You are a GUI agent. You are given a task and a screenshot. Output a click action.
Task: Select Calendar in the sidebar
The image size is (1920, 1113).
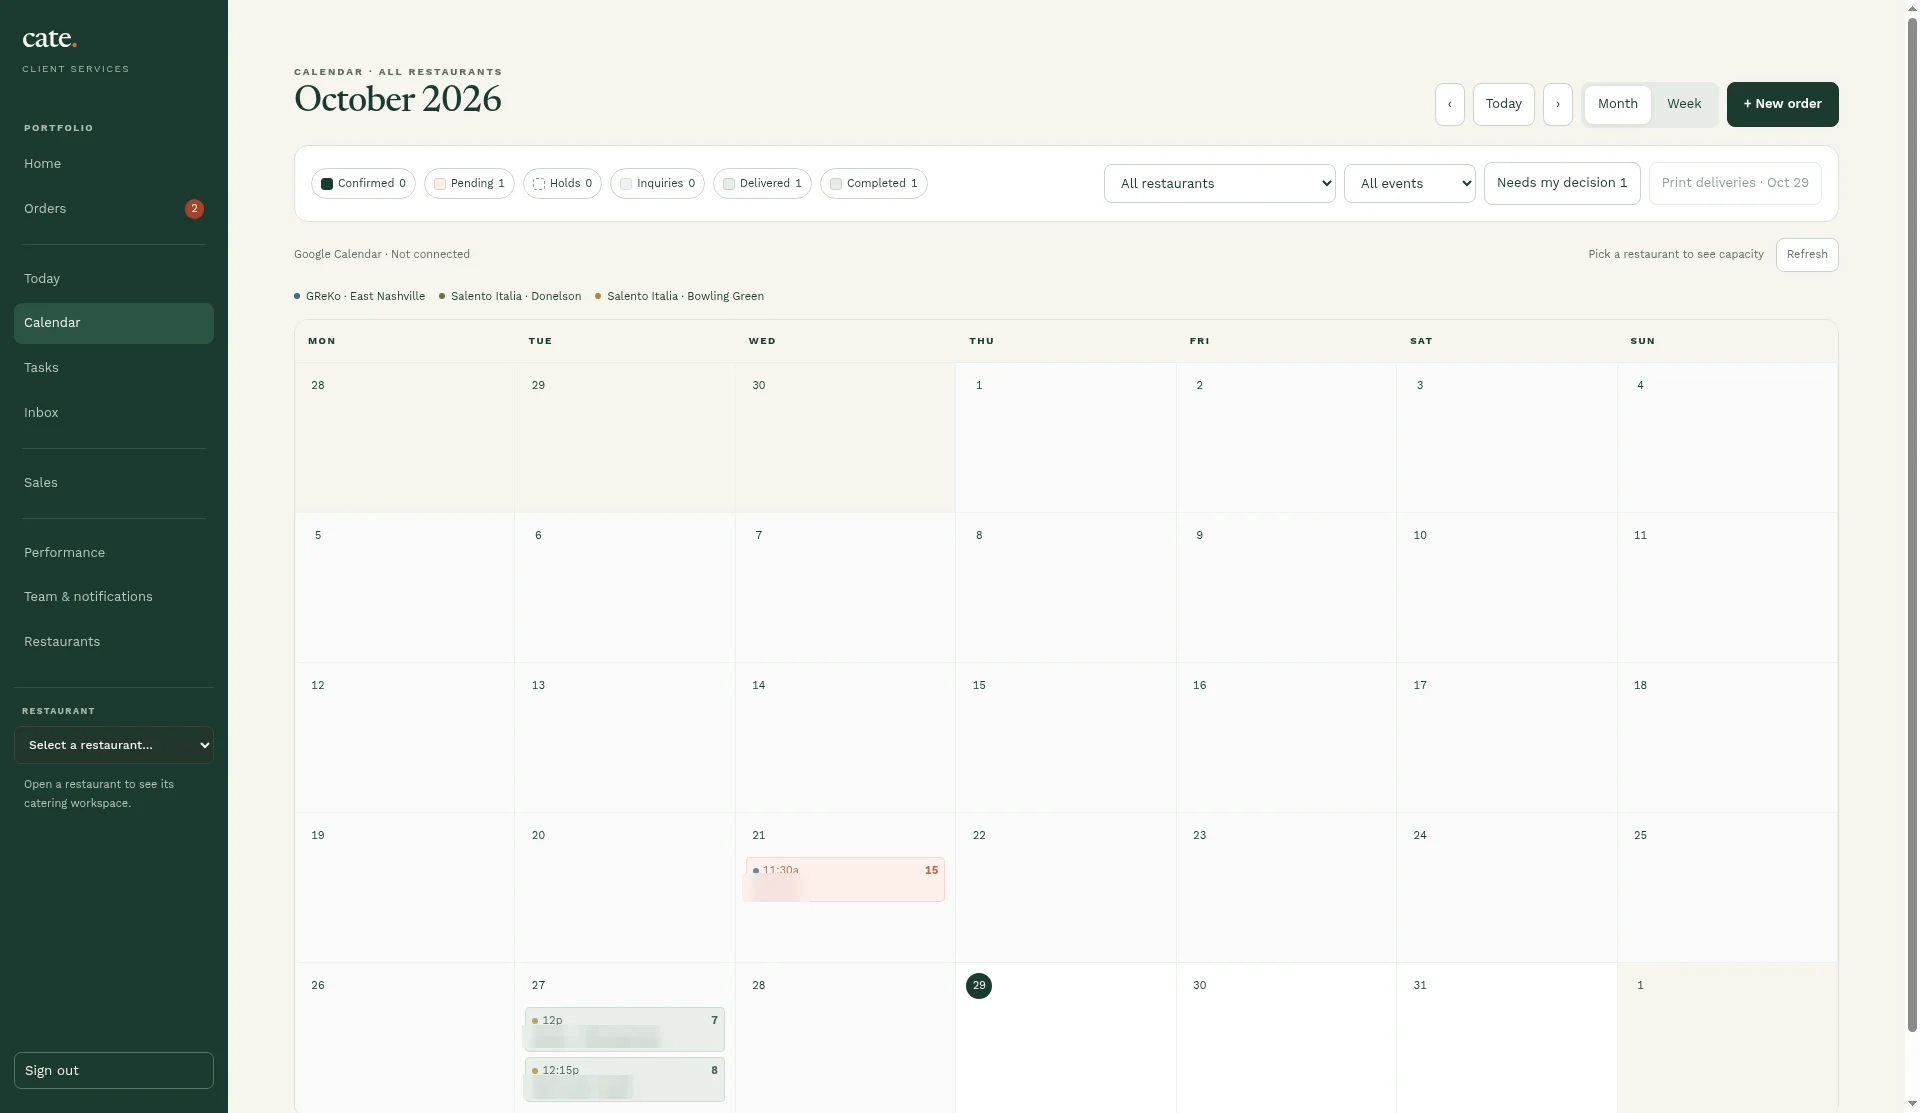(114, 323)
